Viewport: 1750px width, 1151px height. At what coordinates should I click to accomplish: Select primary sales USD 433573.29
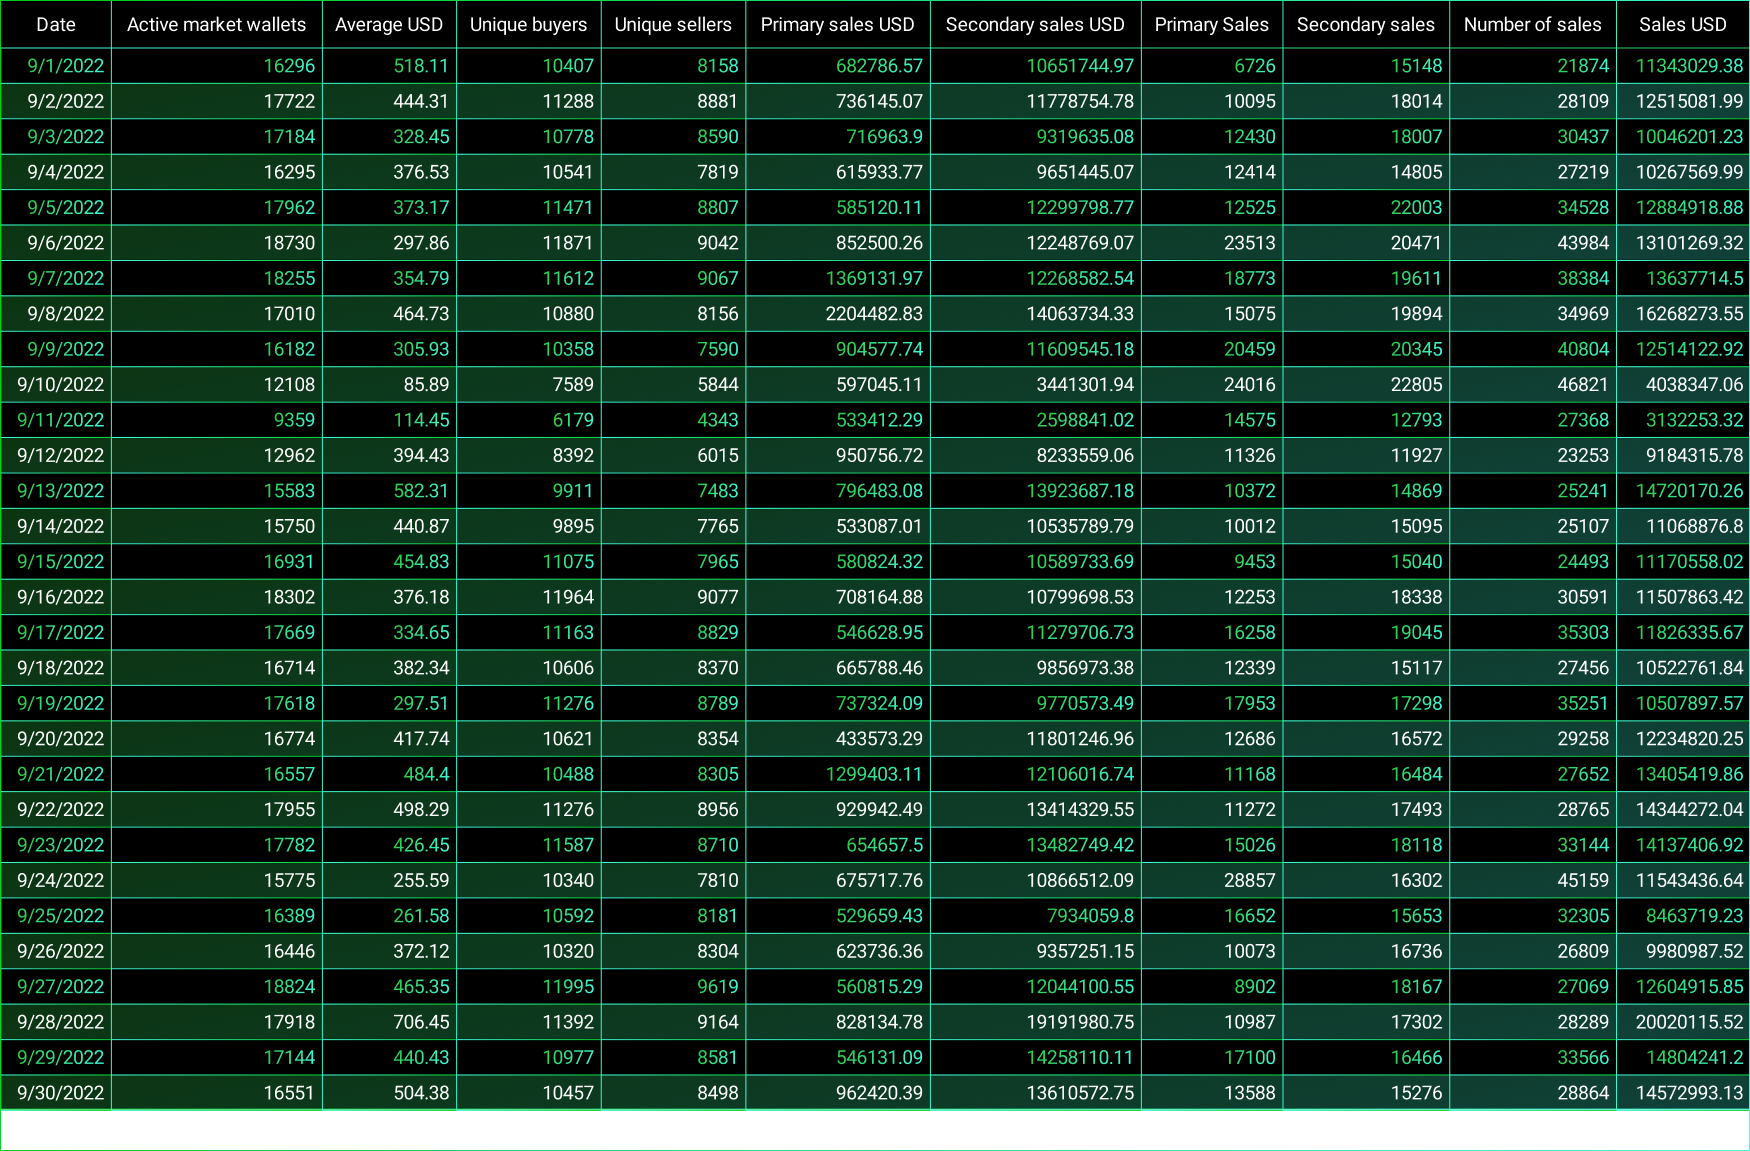838,739
